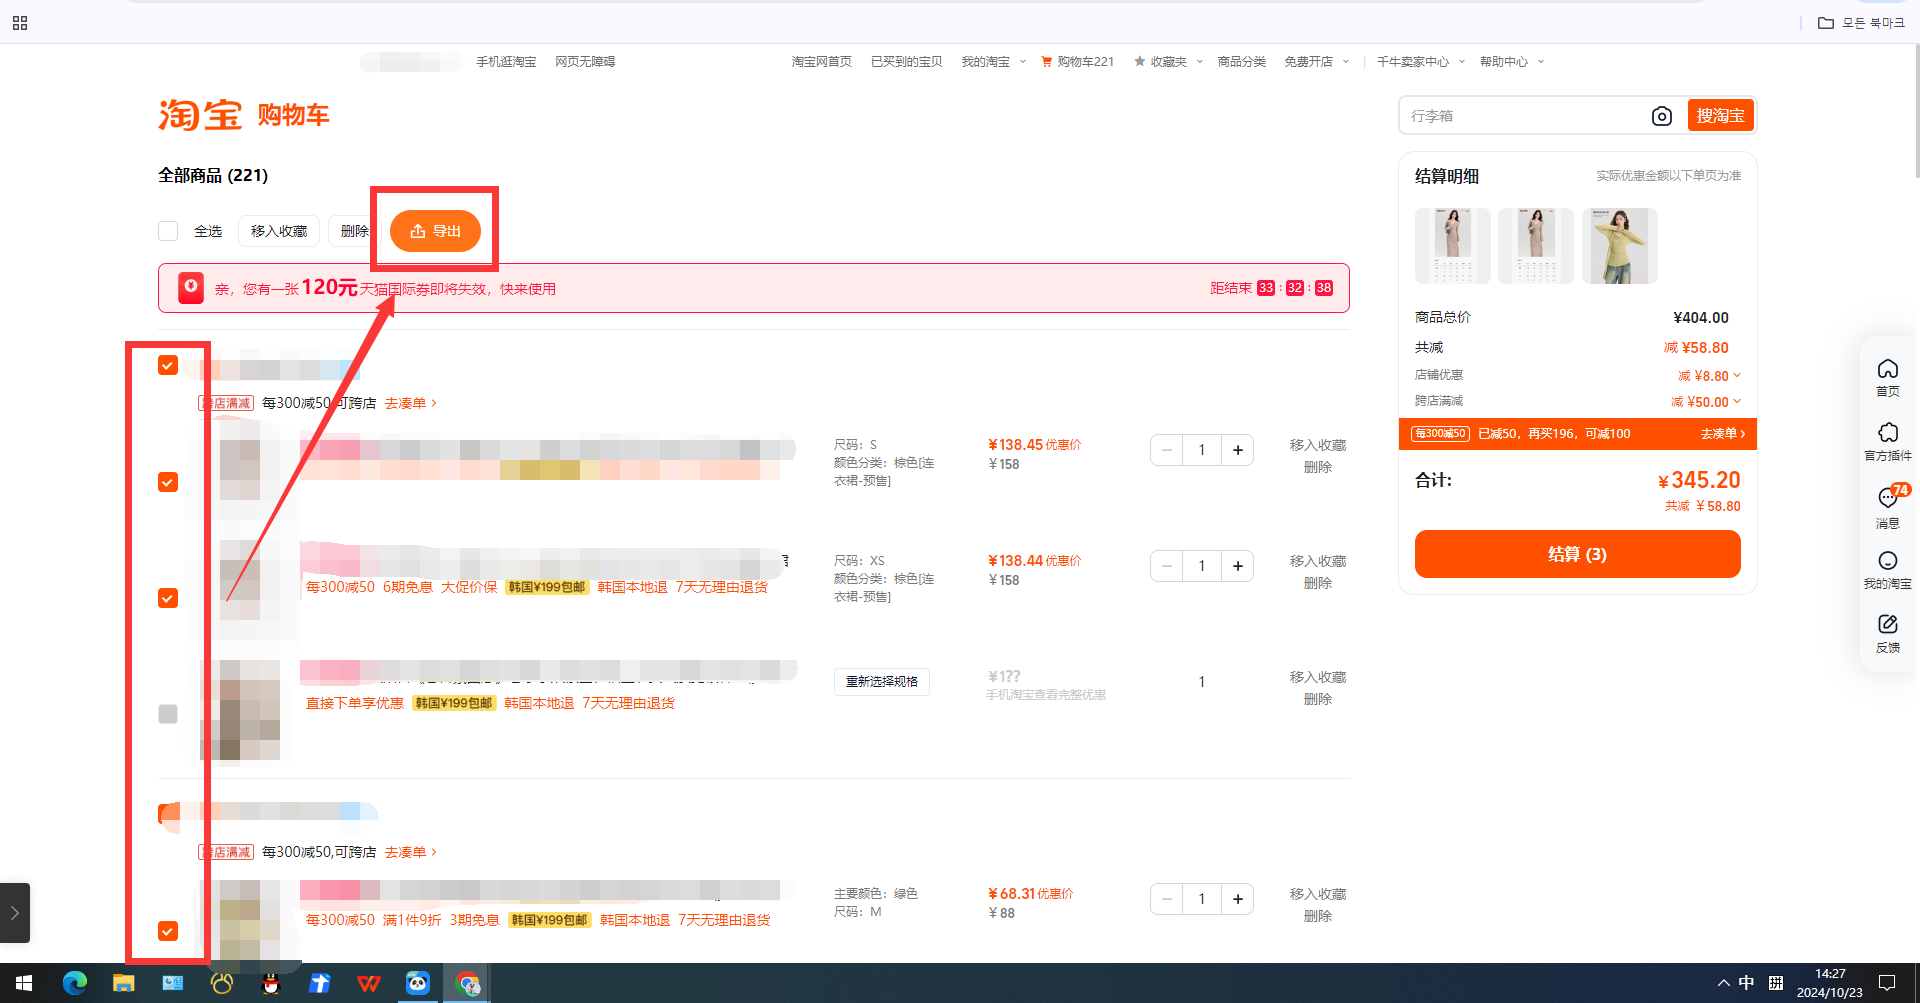The width and height of the screenshot is (1920, 1003).
Task: Click the red coupon envelope icon
Action: (191, 288)
